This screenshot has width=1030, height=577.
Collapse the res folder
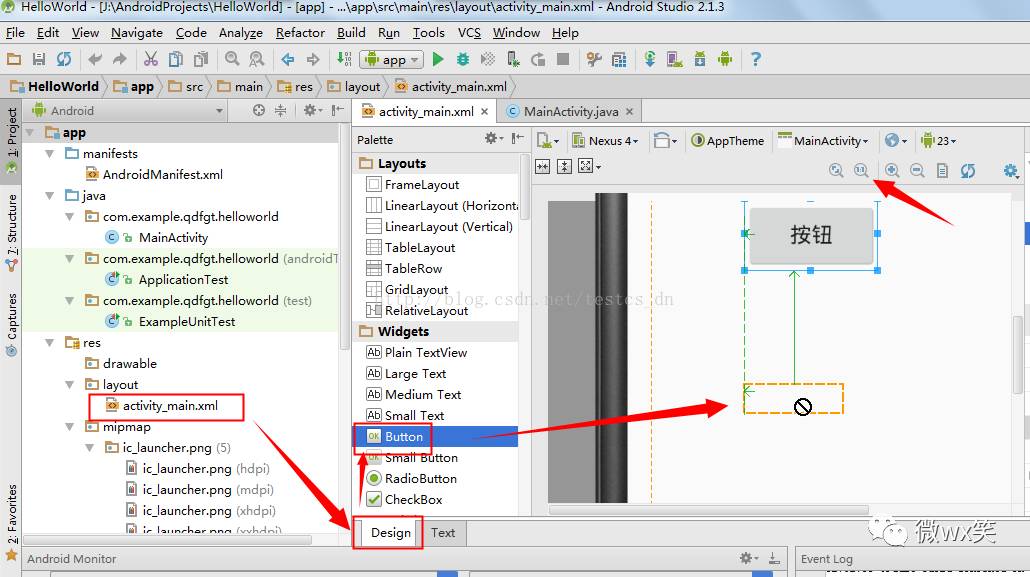(49, 343)
